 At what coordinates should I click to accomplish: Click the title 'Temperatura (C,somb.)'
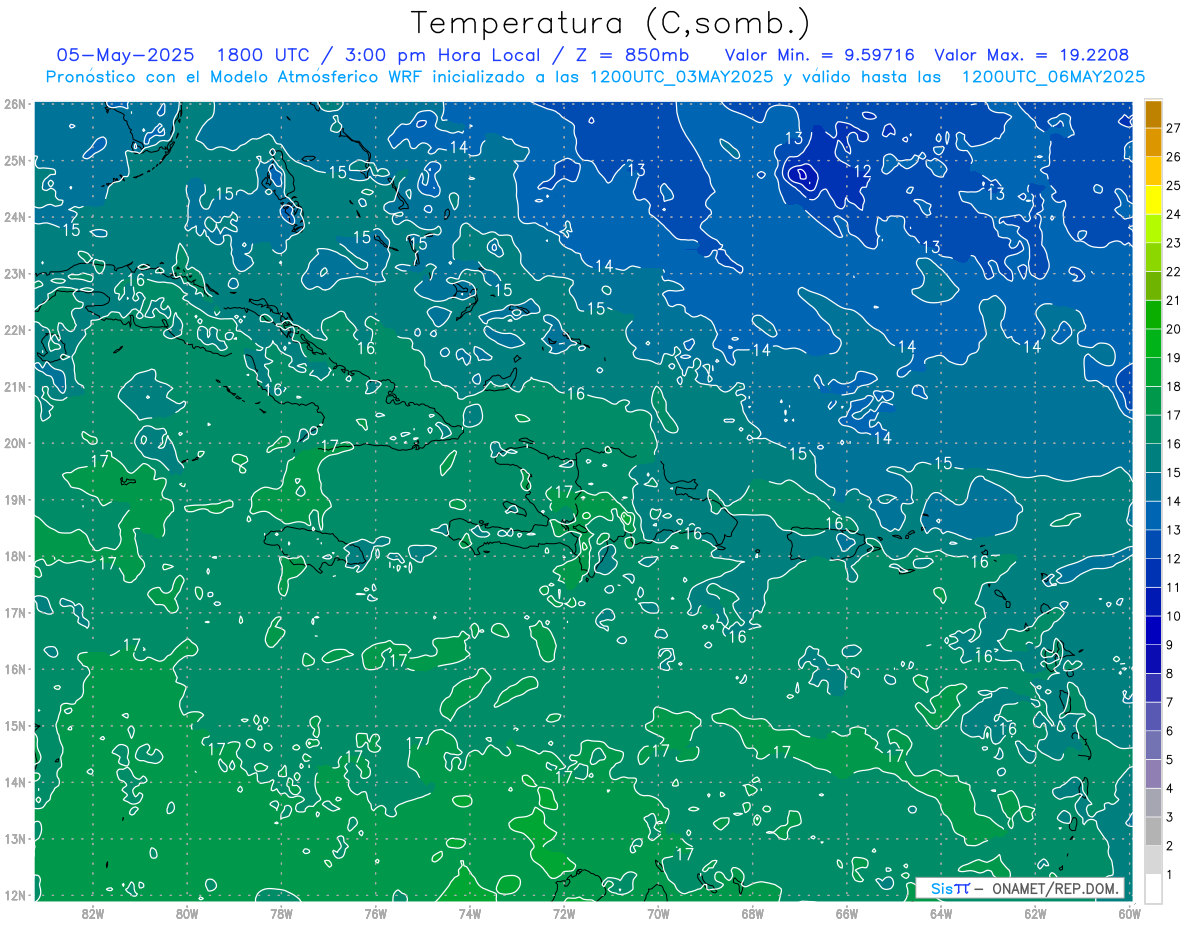(x=611, y=23)
